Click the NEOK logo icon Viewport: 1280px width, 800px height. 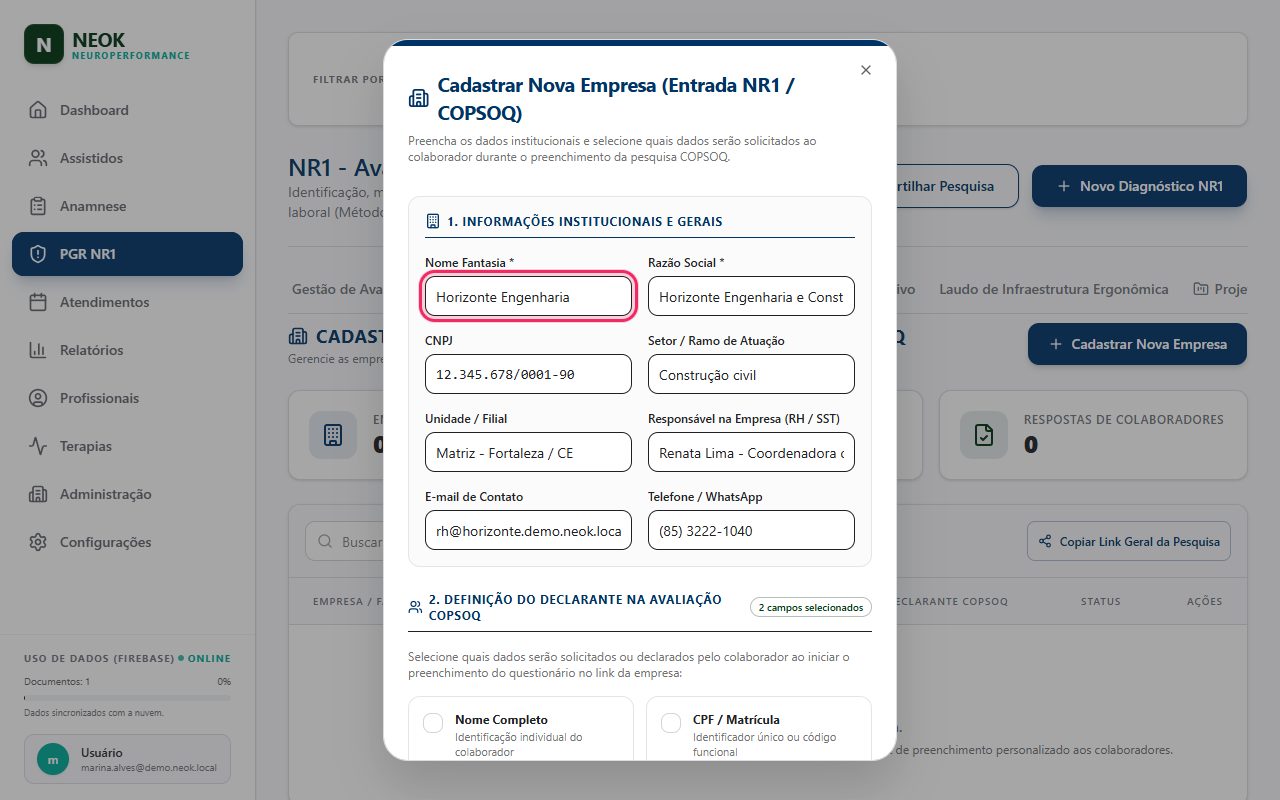44,44
